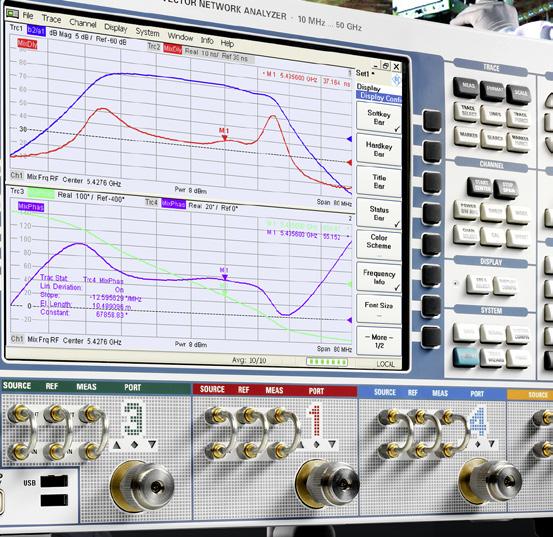The image size is (553, 537).
Task: Toggle the Title Bar softkey
Action: pyautogui.click(x=379, y=182)
